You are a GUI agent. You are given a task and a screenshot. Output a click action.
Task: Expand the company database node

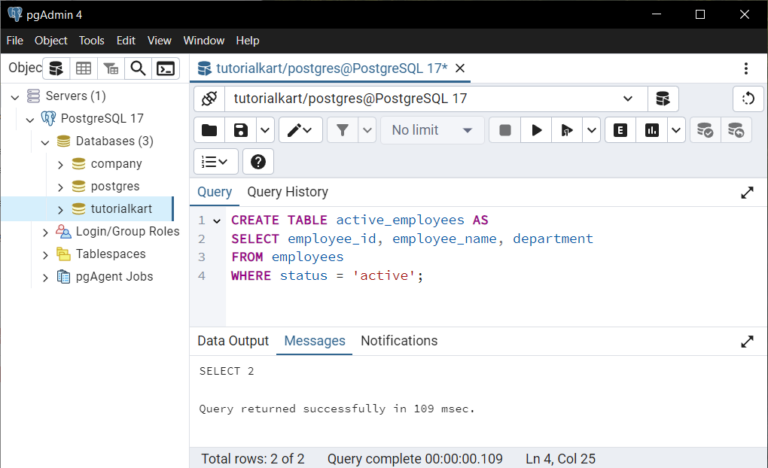coord(60,164)
